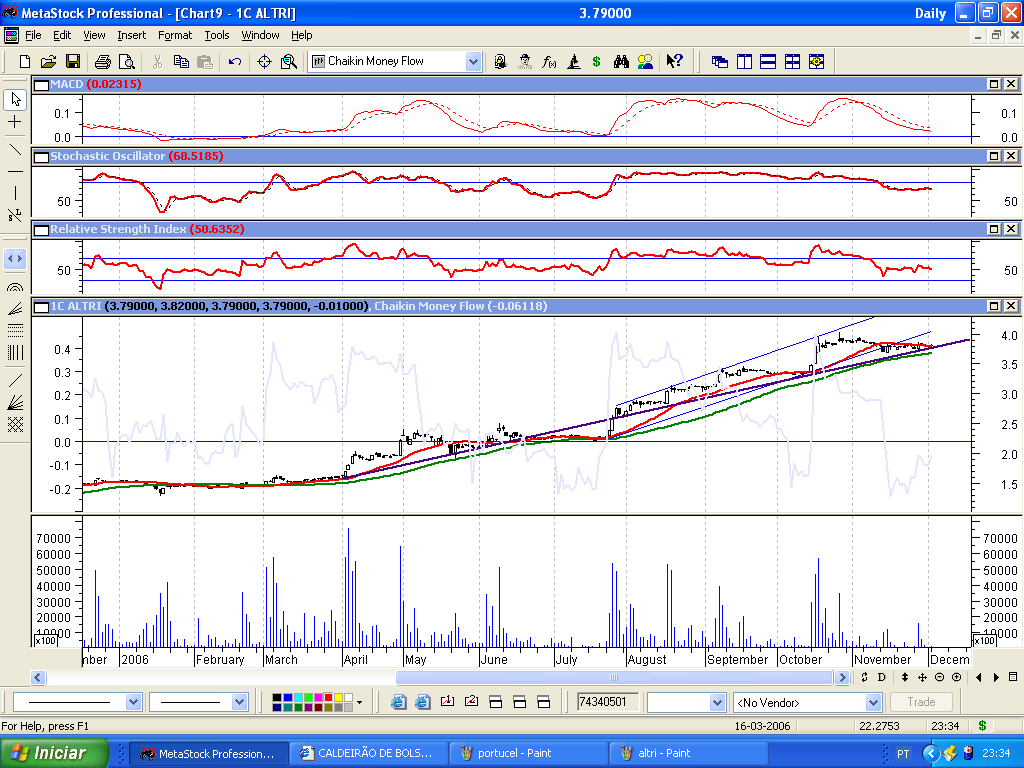Select the trendline drawing tool
Viewport: 1024px width, 768px height.
[x=15, y=150]
